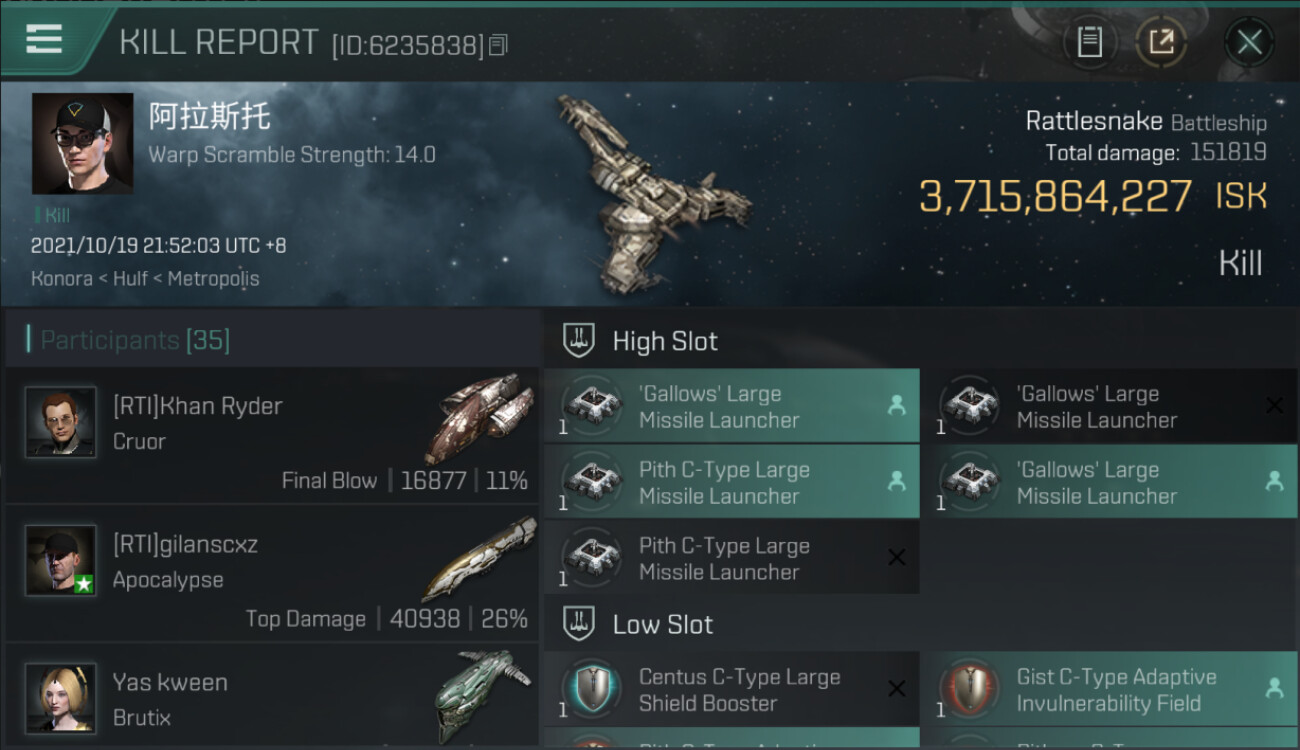Close the kill report window
1300x750 pixels.
tap(1249, 42)
